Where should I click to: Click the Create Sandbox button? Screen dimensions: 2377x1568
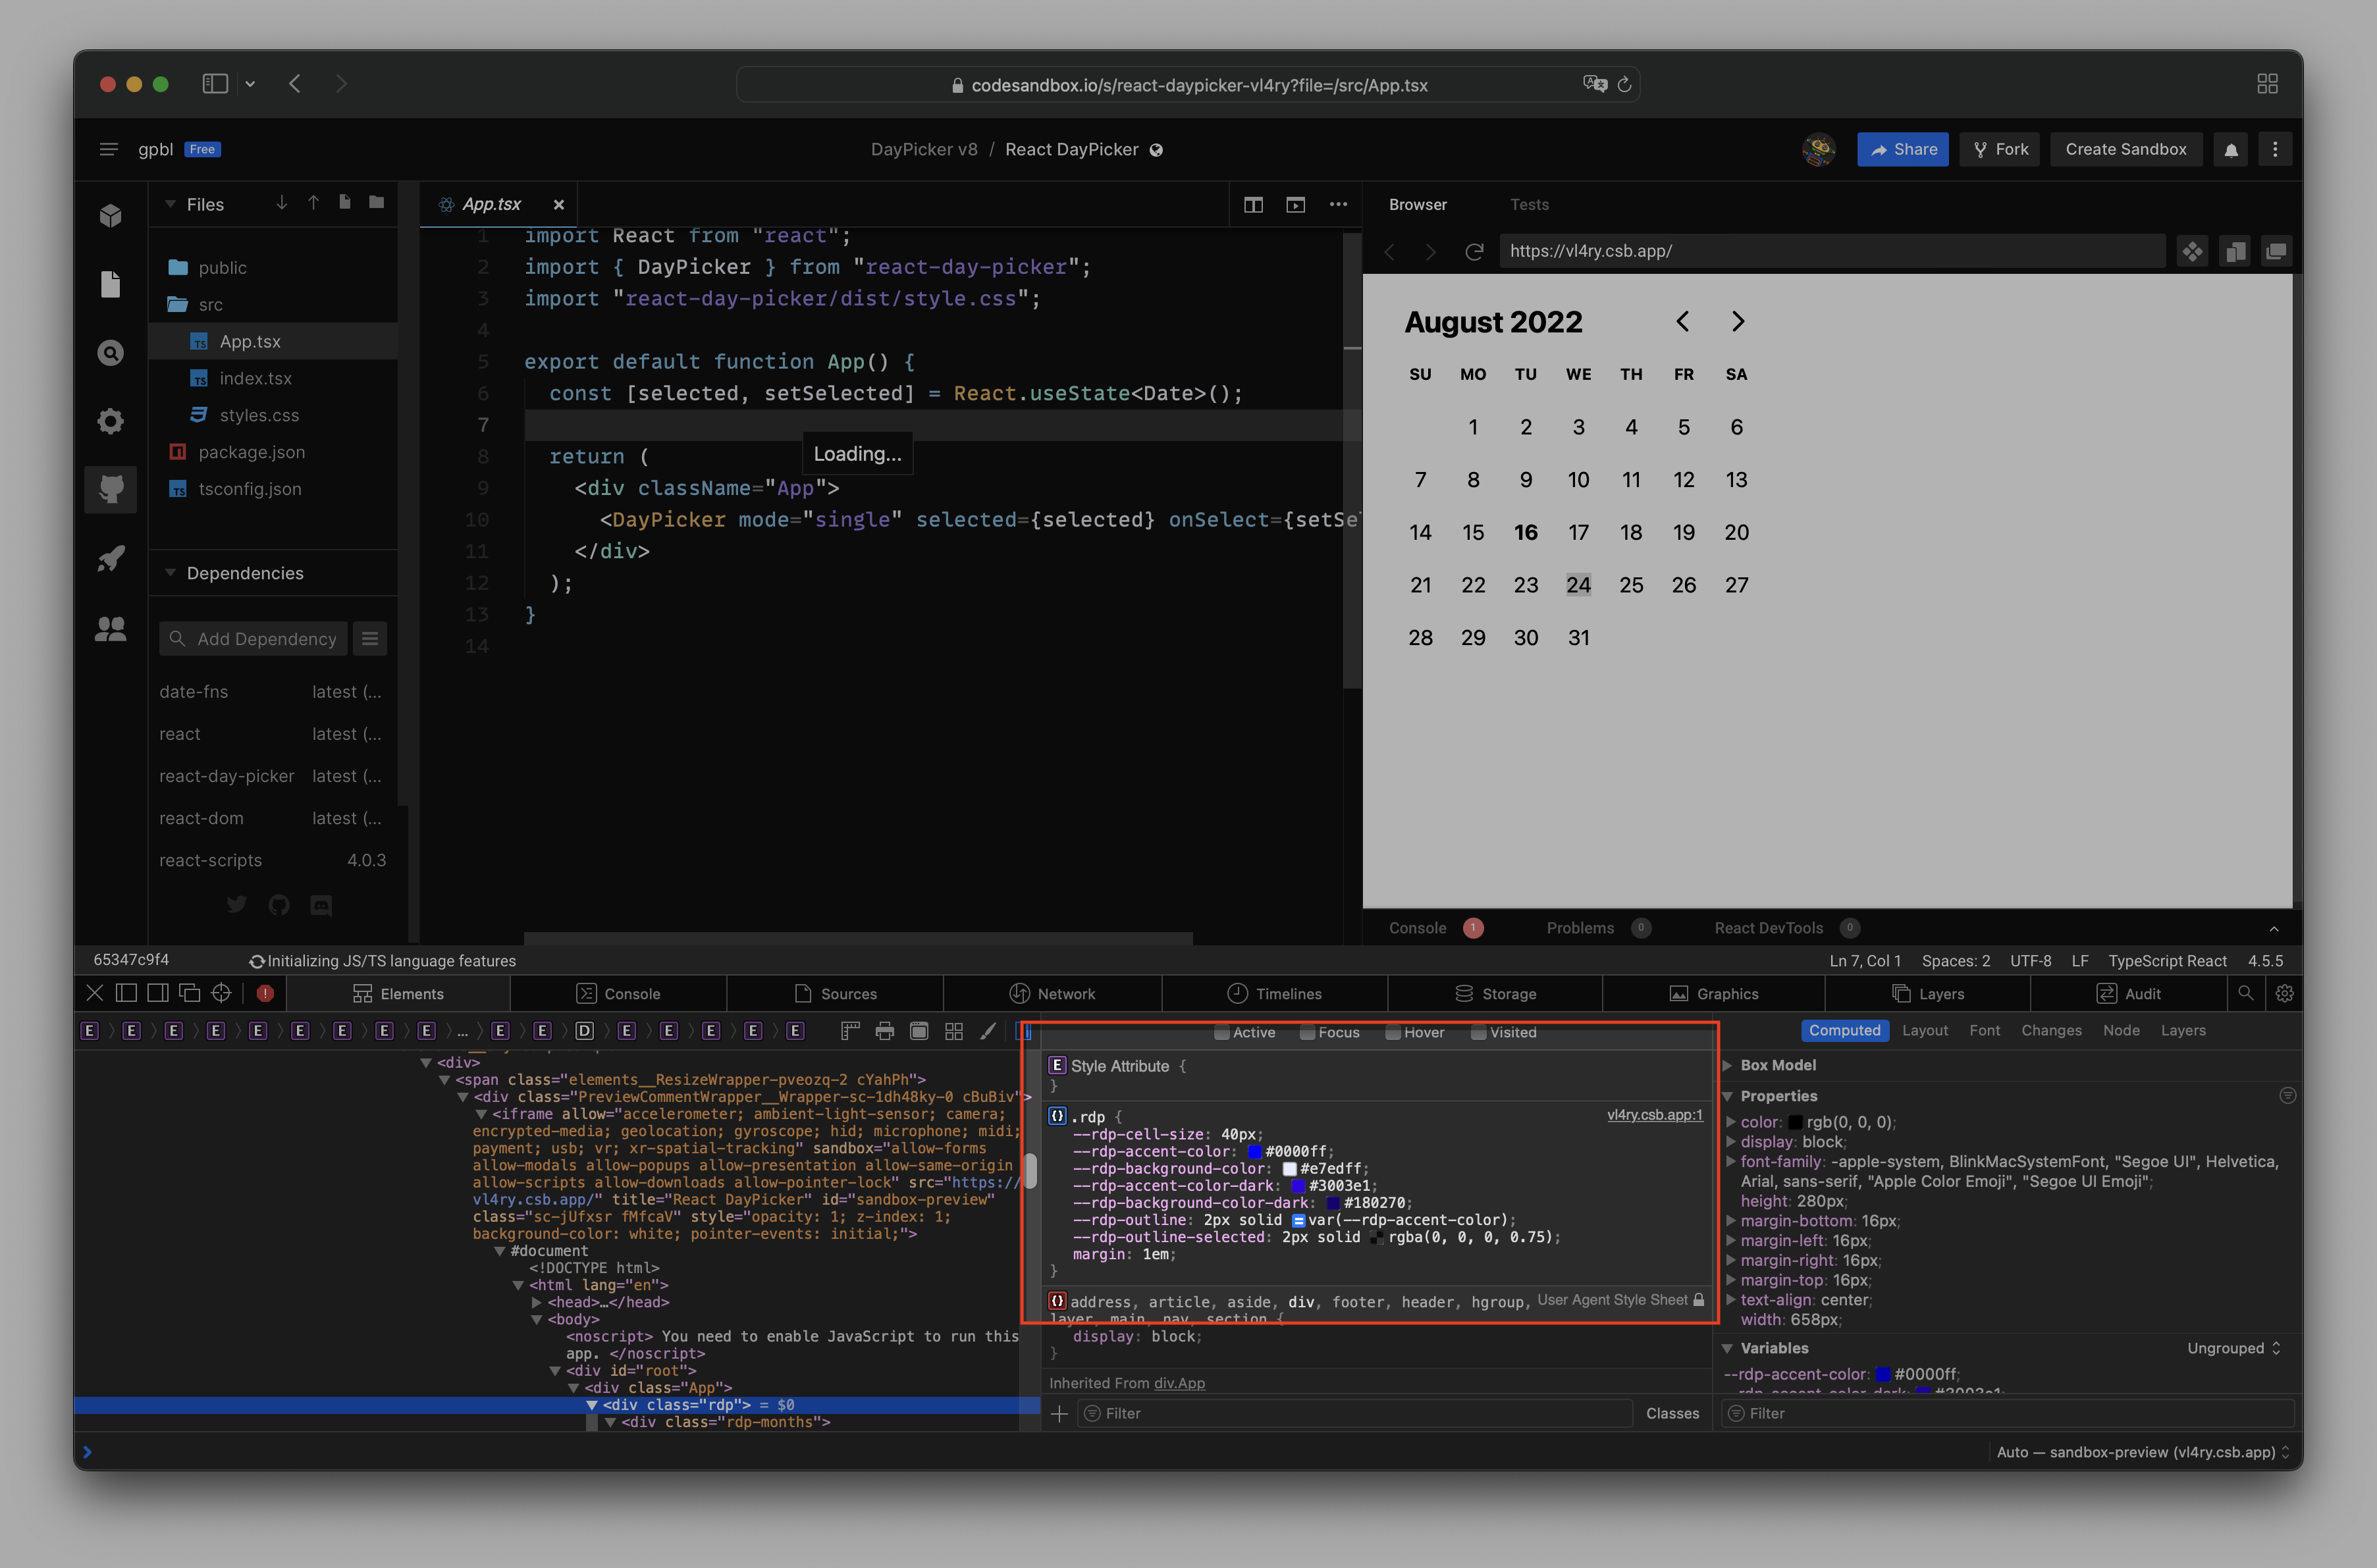pyautogui.click(x=2125, y=149)
